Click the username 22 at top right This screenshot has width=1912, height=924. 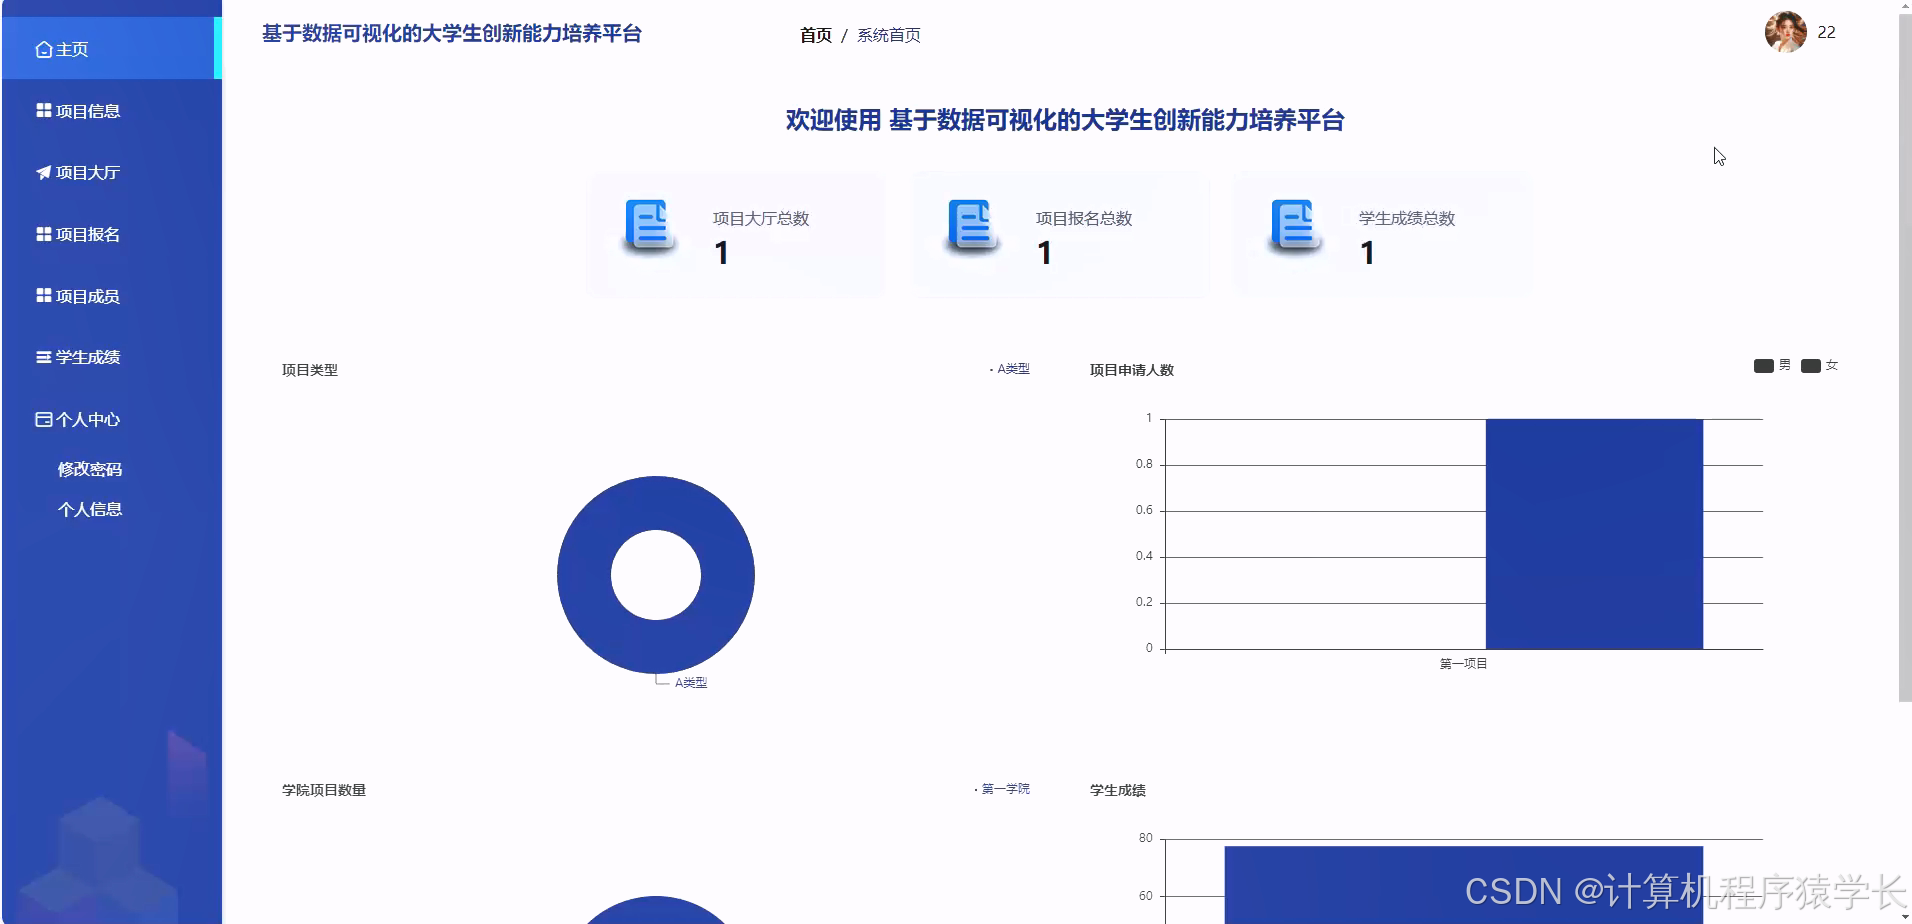1826,32
